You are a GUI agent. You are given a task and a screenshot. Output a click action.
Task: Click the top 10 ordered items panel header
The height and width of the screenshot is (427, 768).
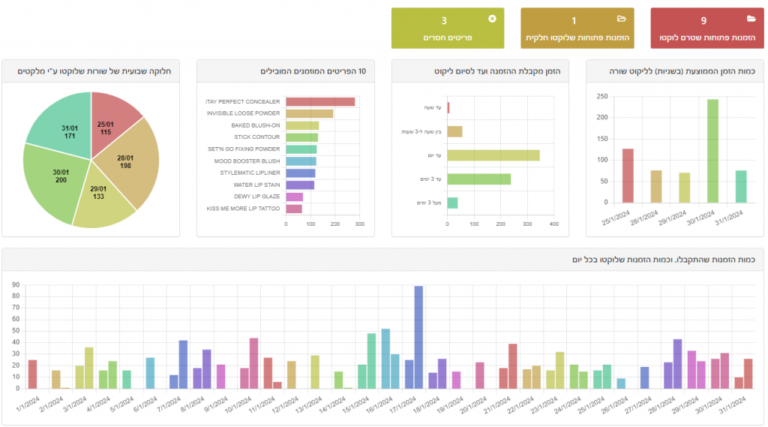[x=284, y=71]
